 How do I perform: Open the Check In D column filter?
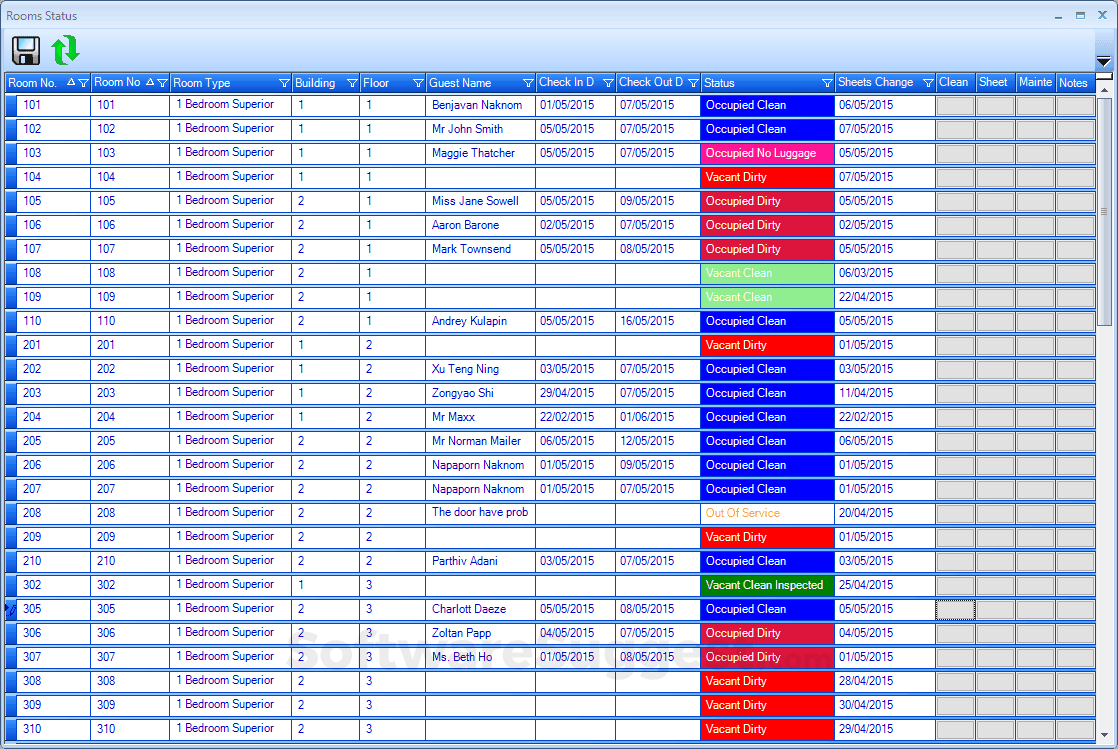click(607, 83)
